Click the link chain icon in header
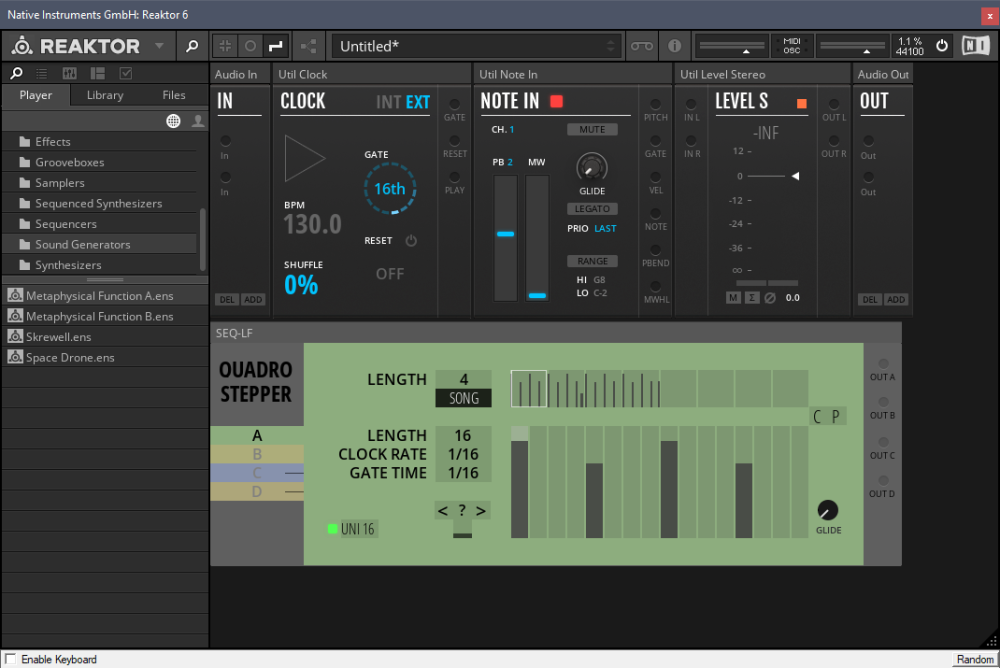 click(642, 46)
